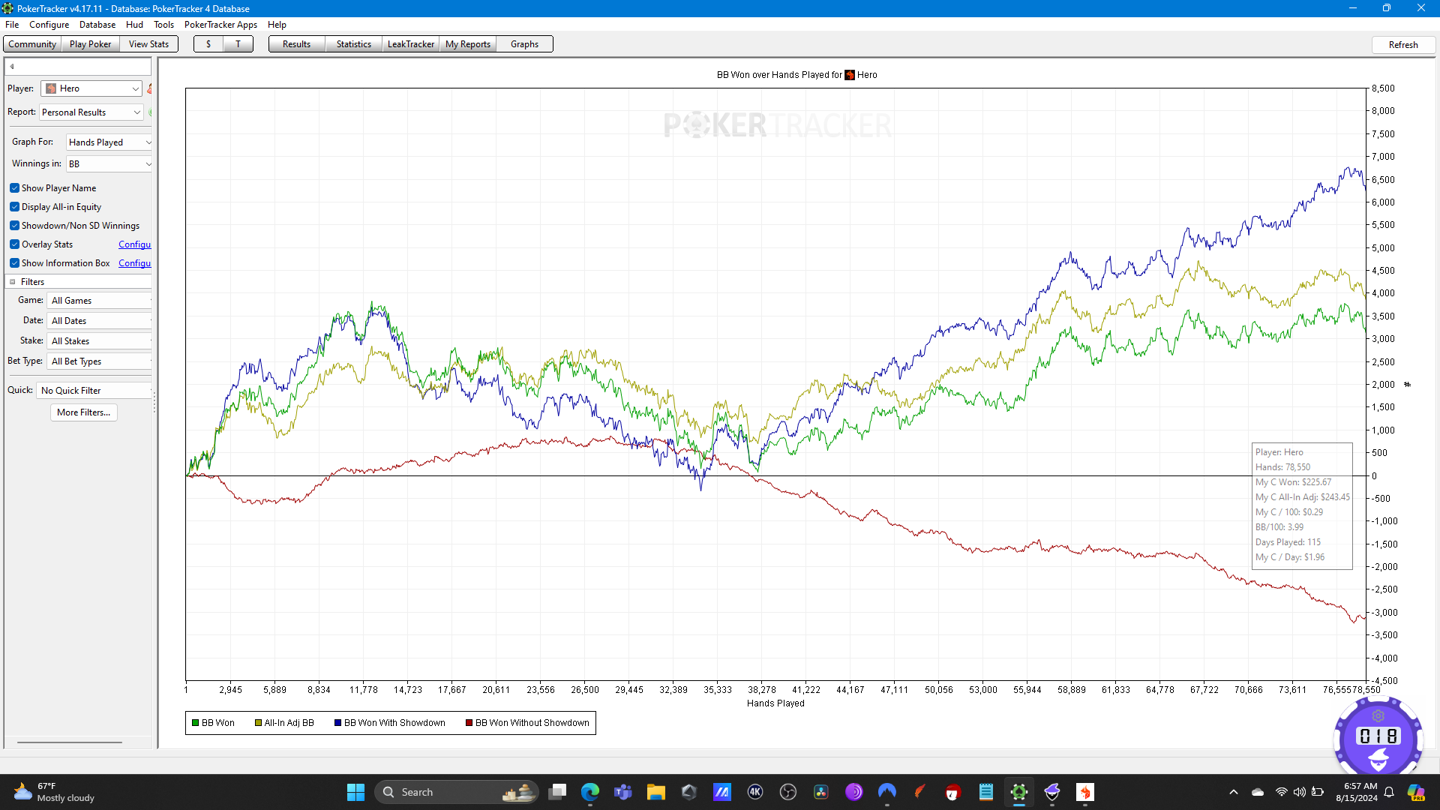Open the Player dropdown showing Hero
The image size is (1440, 810).
click(91, 89)
